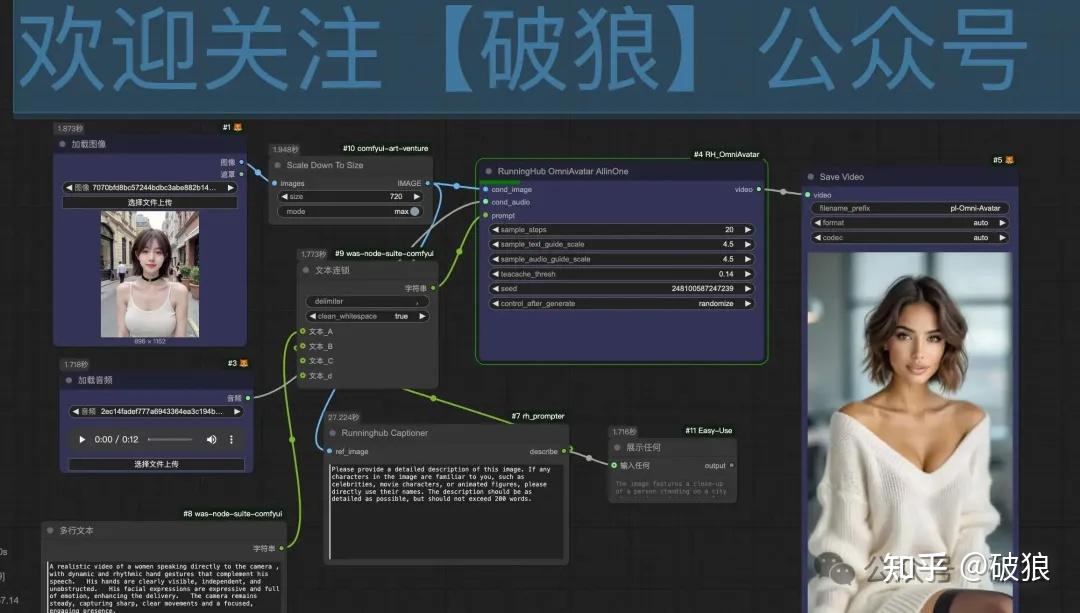Open the three-dot menu in the audio player
This screenshot has width=1080, height=613.
click(232, 440)
